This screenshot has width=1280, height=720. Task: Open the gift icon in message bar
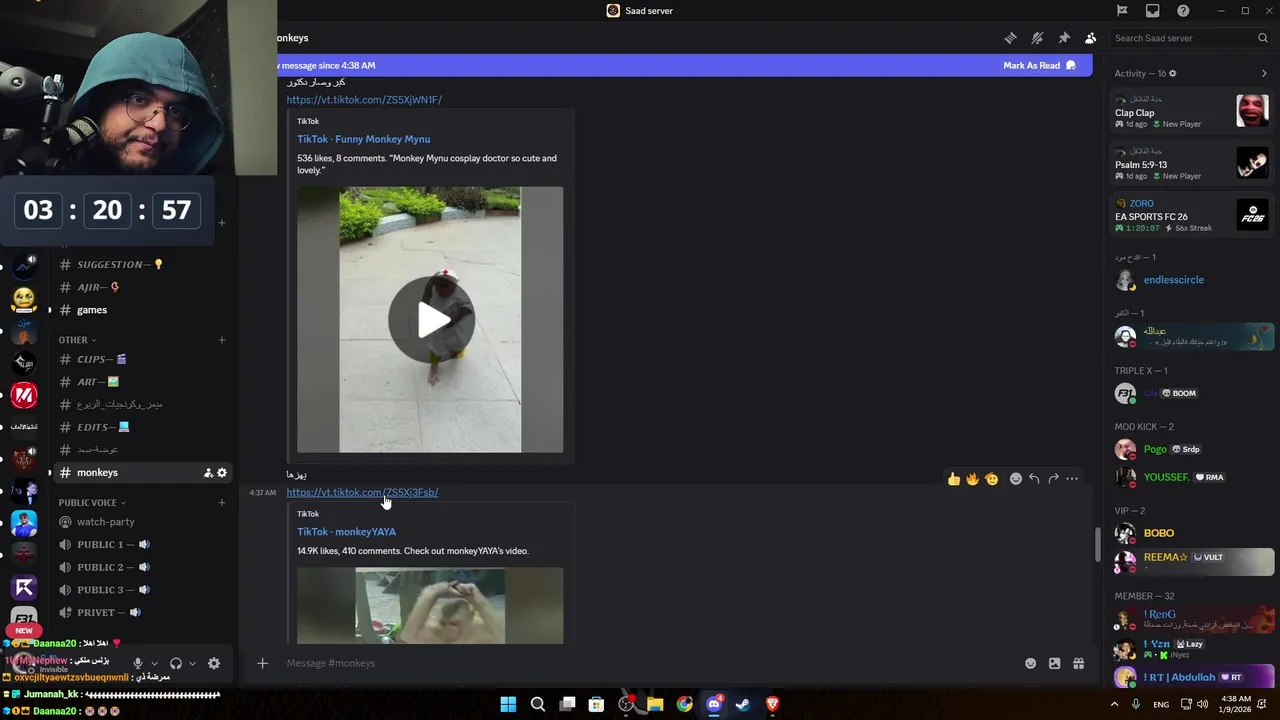1078,663
